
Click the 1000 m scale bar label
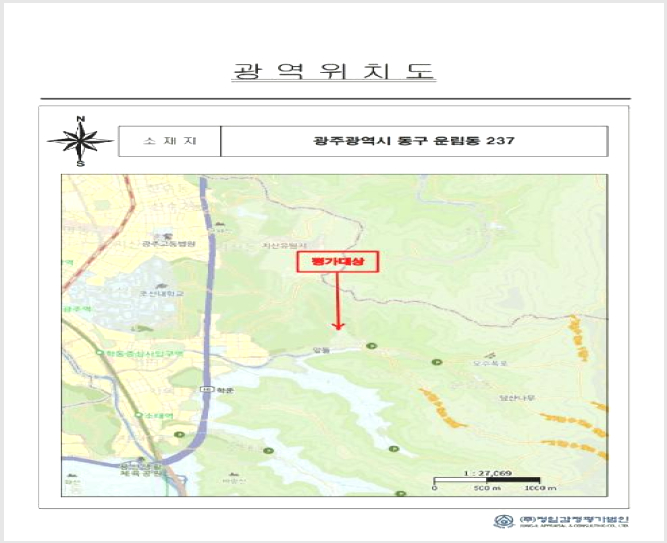[x=540, y=488]
